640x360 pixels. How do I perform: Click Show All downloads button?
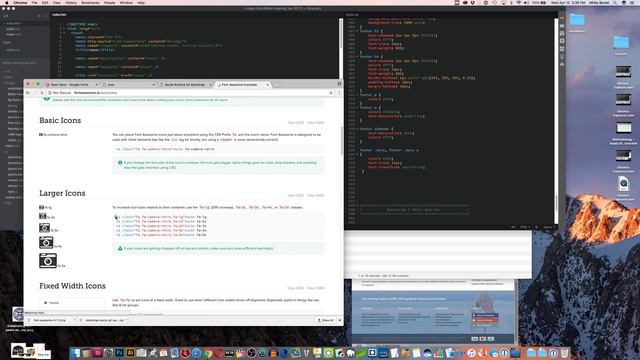326,320
